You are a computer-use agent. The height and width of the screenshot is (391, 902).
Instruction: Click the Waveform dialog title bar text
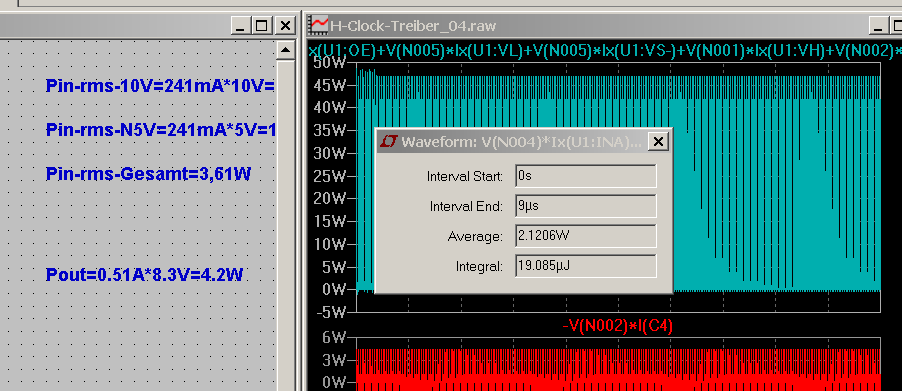(x=521, y=141)
